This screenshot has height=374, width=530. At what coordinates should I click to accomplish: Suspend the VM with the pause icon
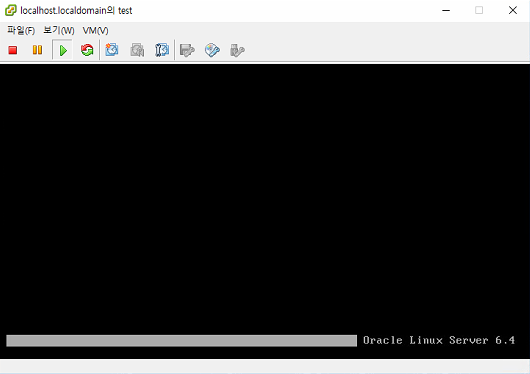[38, 50]
